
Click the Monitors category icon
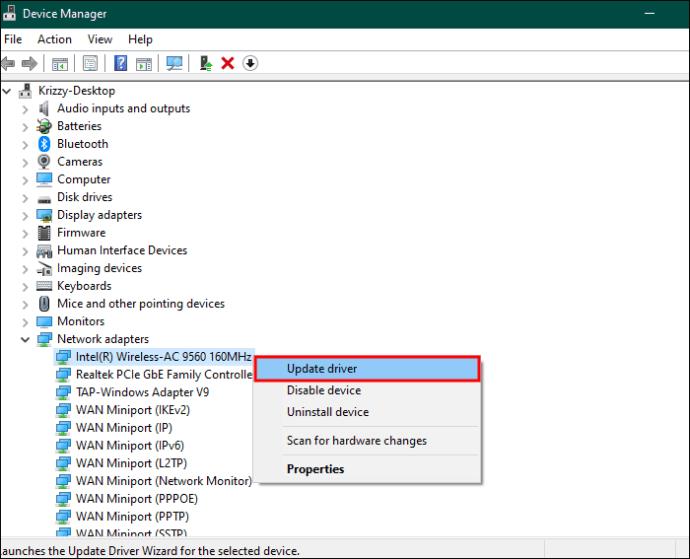pyautogui.click(x=44, y=322)
